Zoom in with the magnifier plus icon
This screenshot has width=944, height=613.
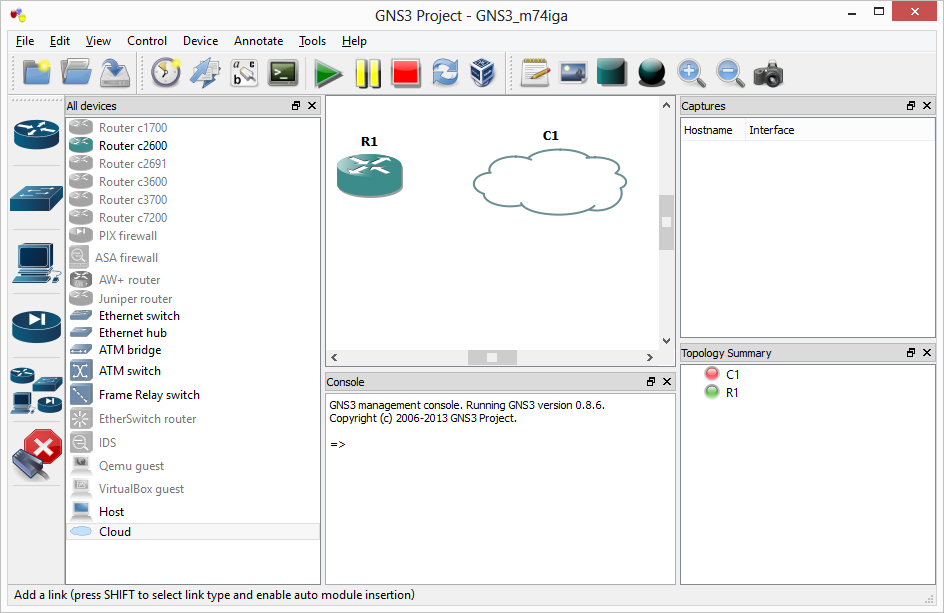click(x=691, y=73)
